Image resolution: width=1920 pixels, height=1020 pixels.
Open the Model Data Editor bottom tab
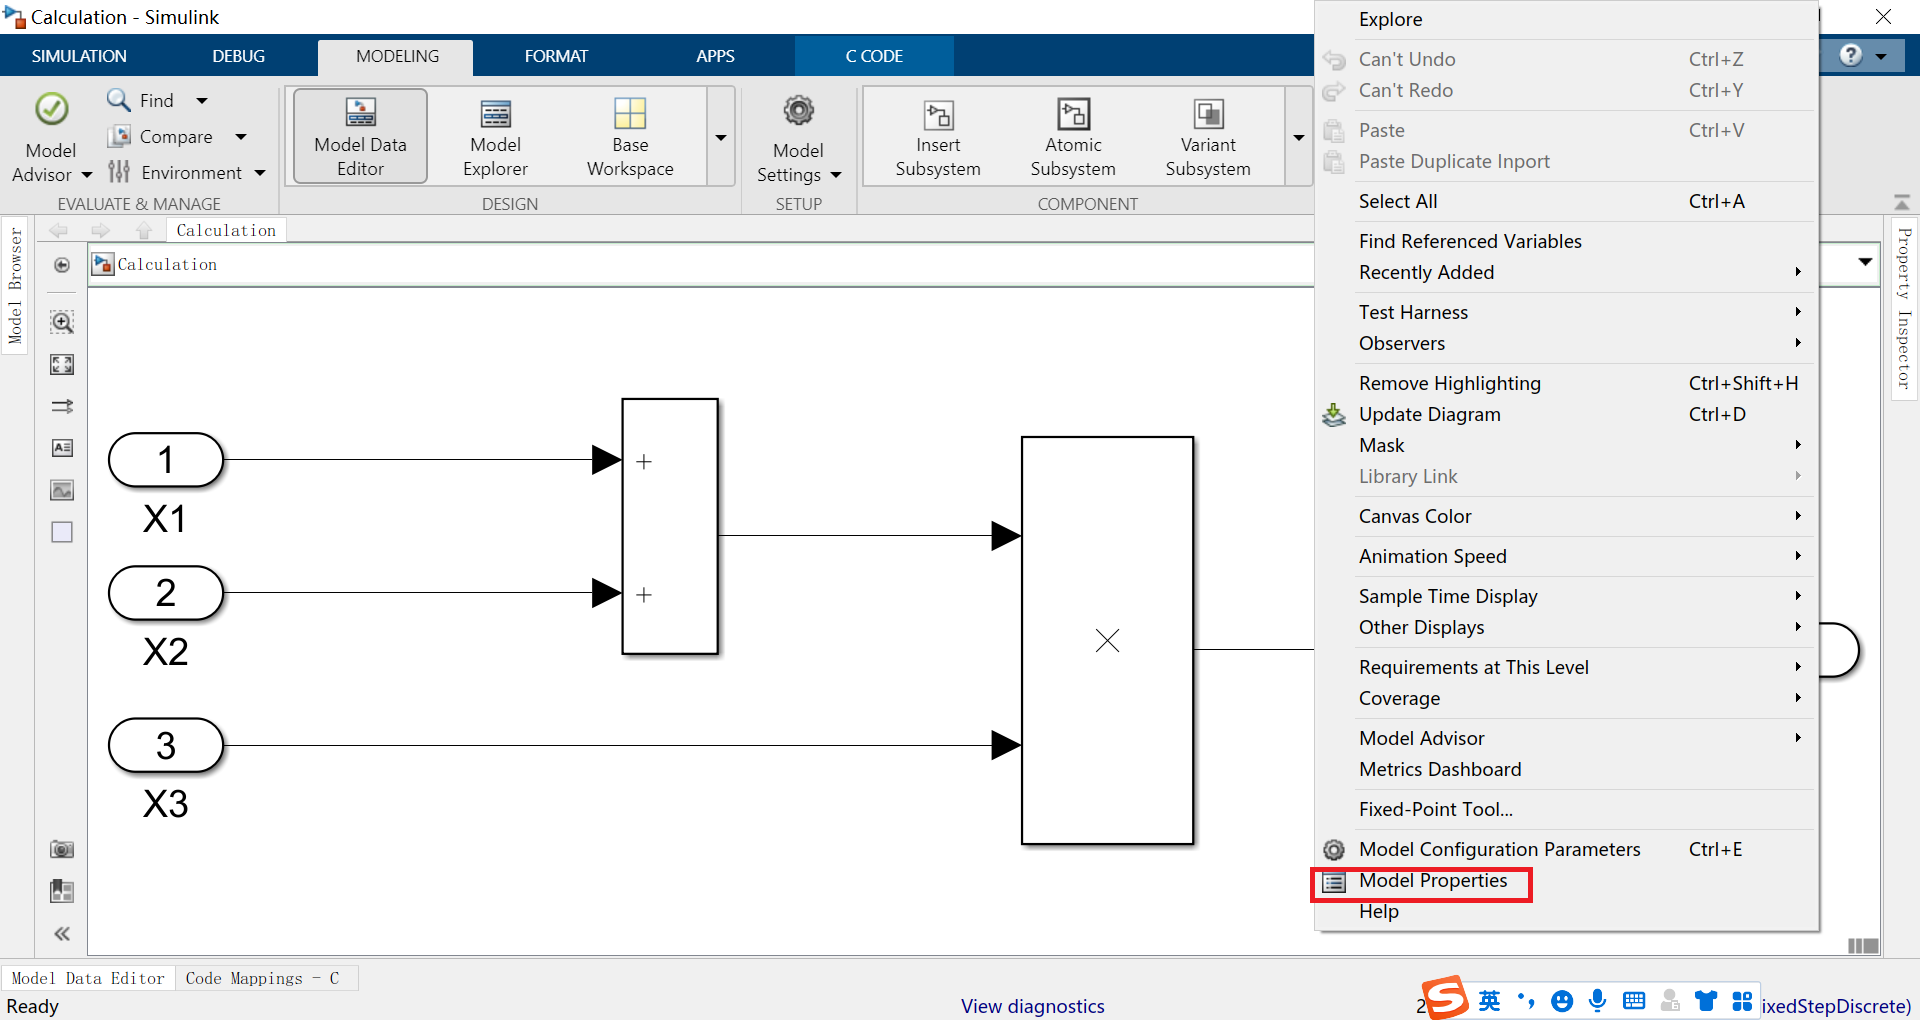point(88,978)
